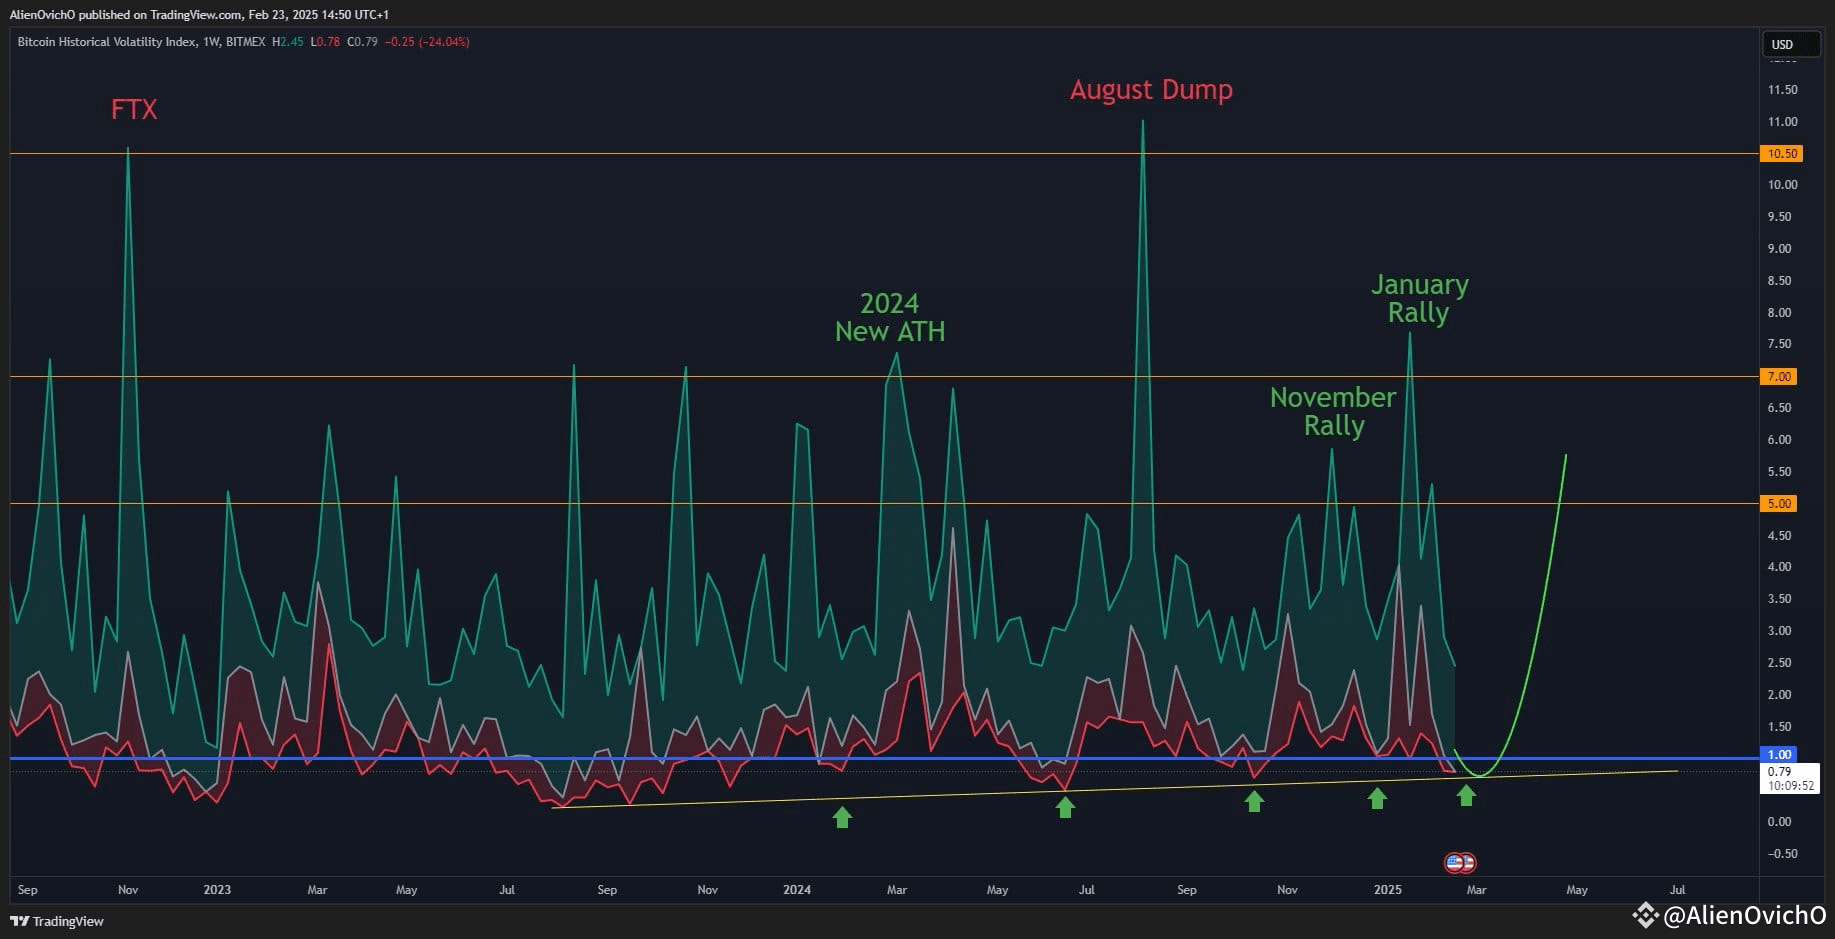This screenshot has height=939, width=1835.
Task: Select the red FTX annotation
Action: point(134,109)
